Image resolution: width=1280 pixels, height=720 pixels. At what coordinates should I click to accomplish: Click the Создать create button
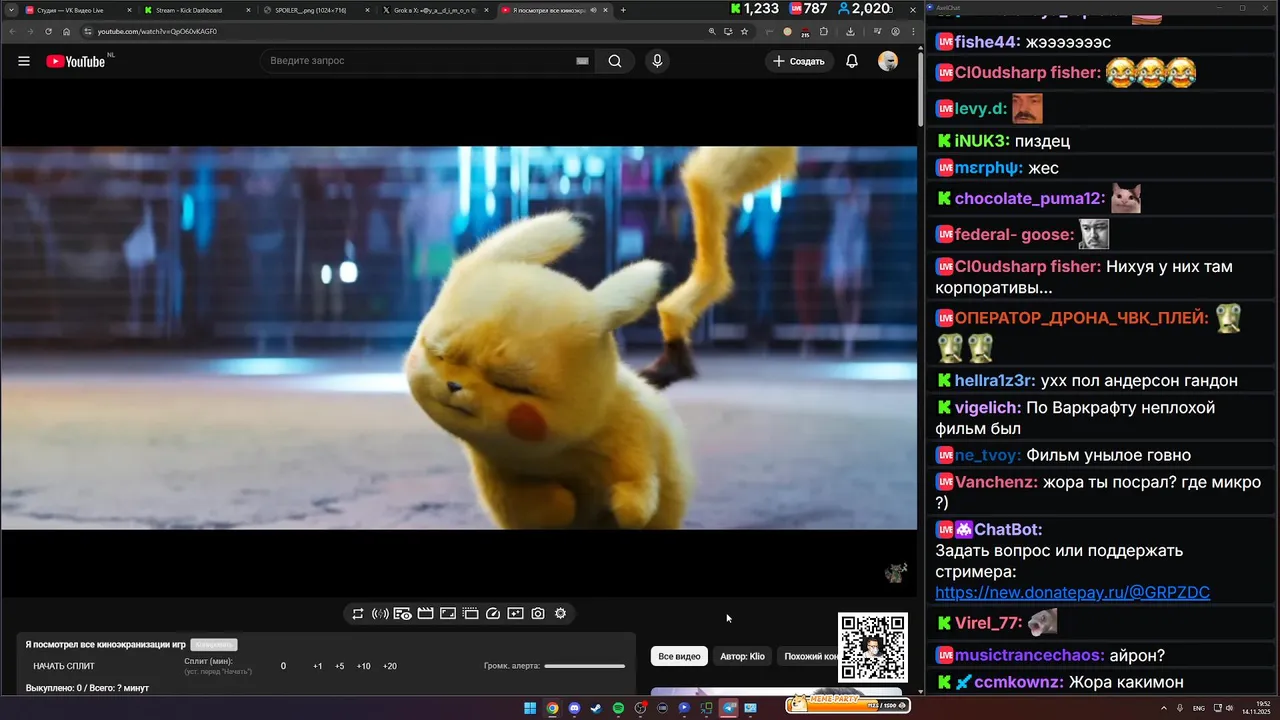click(799, 61)
